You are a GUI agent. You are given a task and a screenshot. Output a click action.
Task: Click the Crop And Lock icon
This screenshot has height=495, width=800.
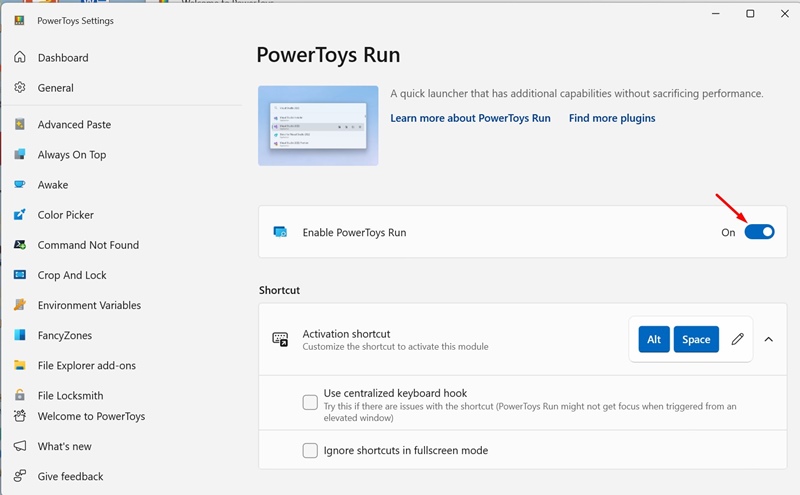pyautogui.click(x=19, y=275)
